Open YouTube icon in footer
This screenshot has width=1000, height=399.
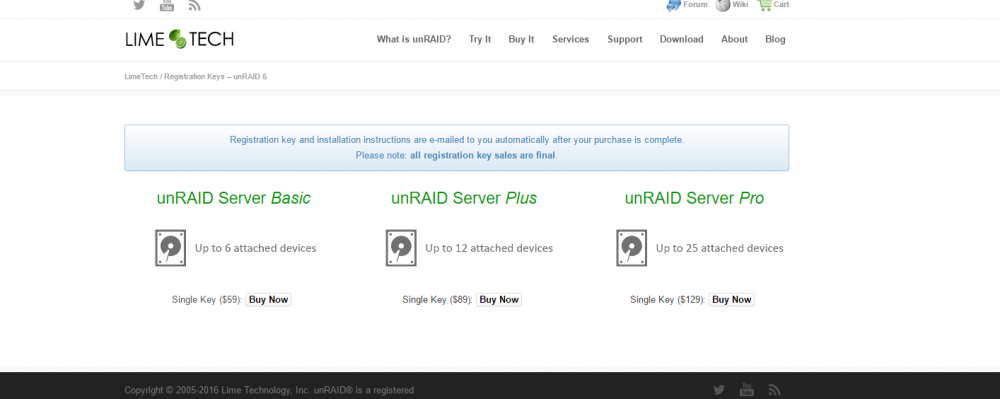(x=746, y=390)
